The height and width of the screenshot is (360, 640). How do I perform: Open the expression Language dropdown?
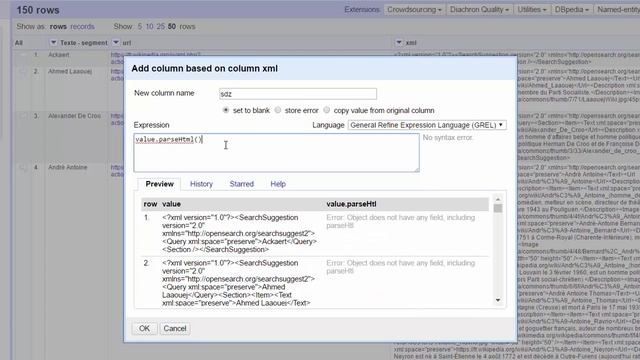[427, 125]
